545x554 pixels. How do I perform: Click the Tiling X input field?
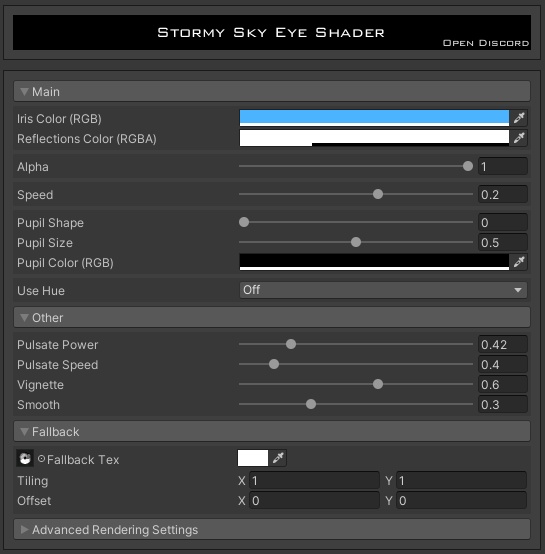pos(314,481)
